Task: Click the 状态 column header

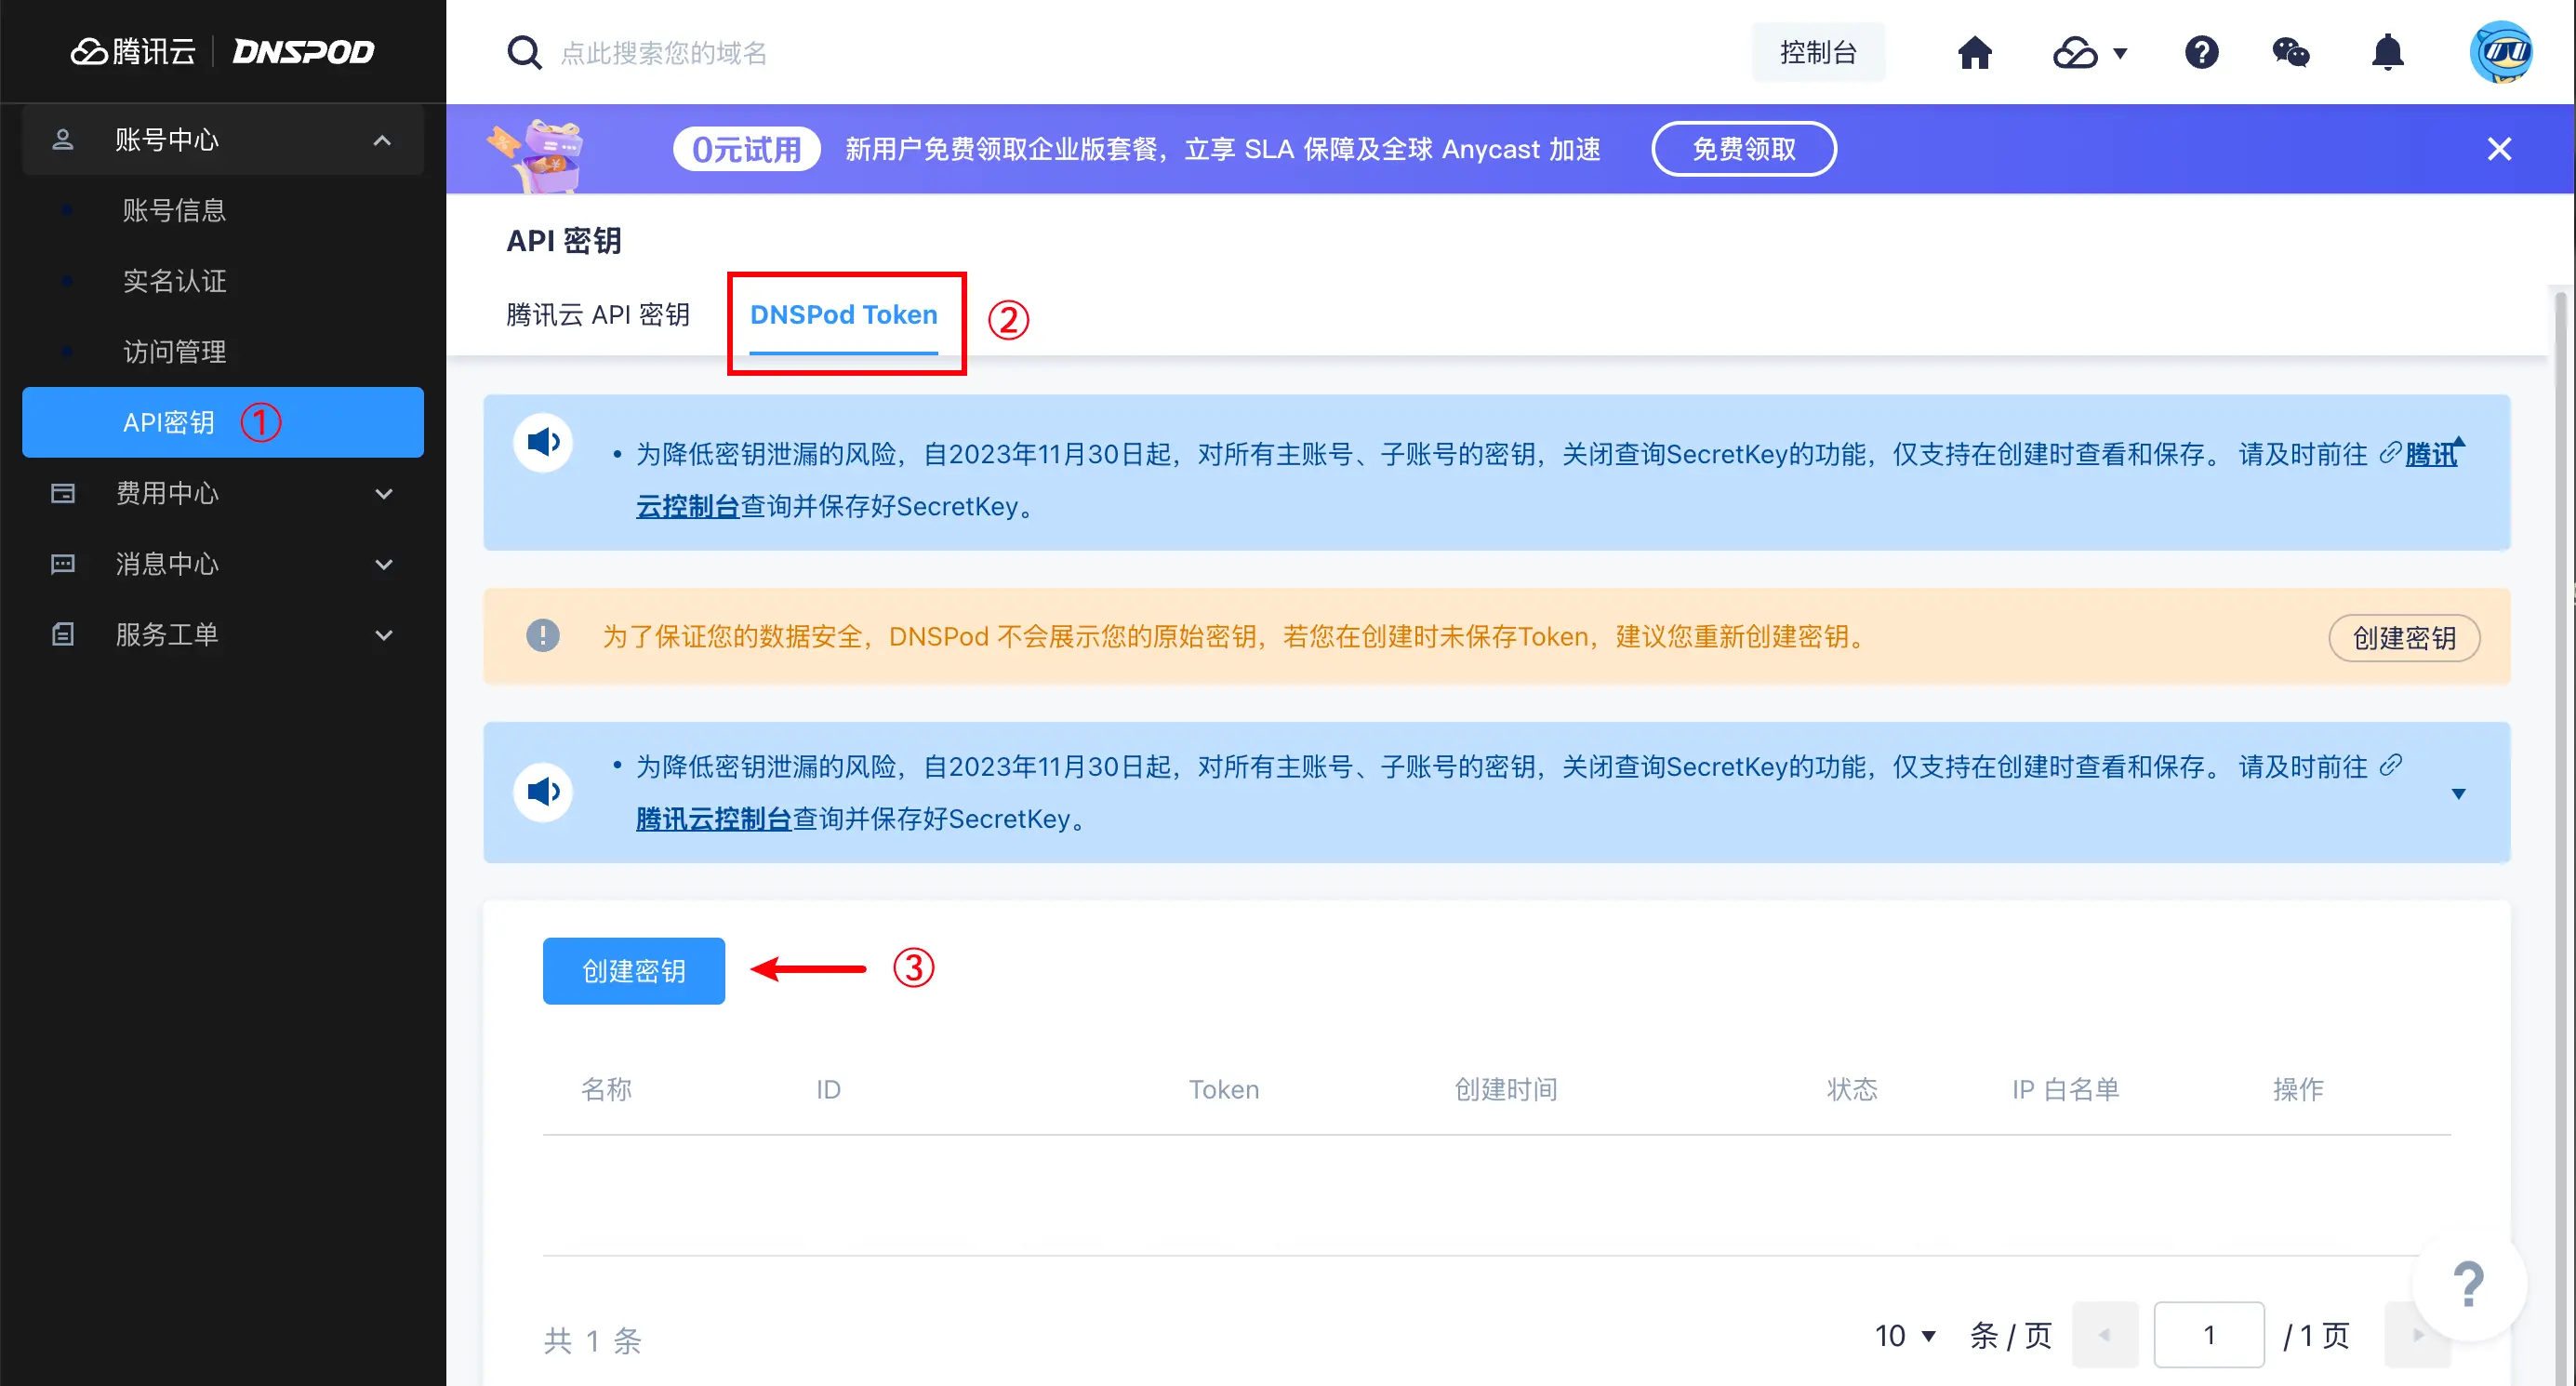Action: tap(1851, 1089)
